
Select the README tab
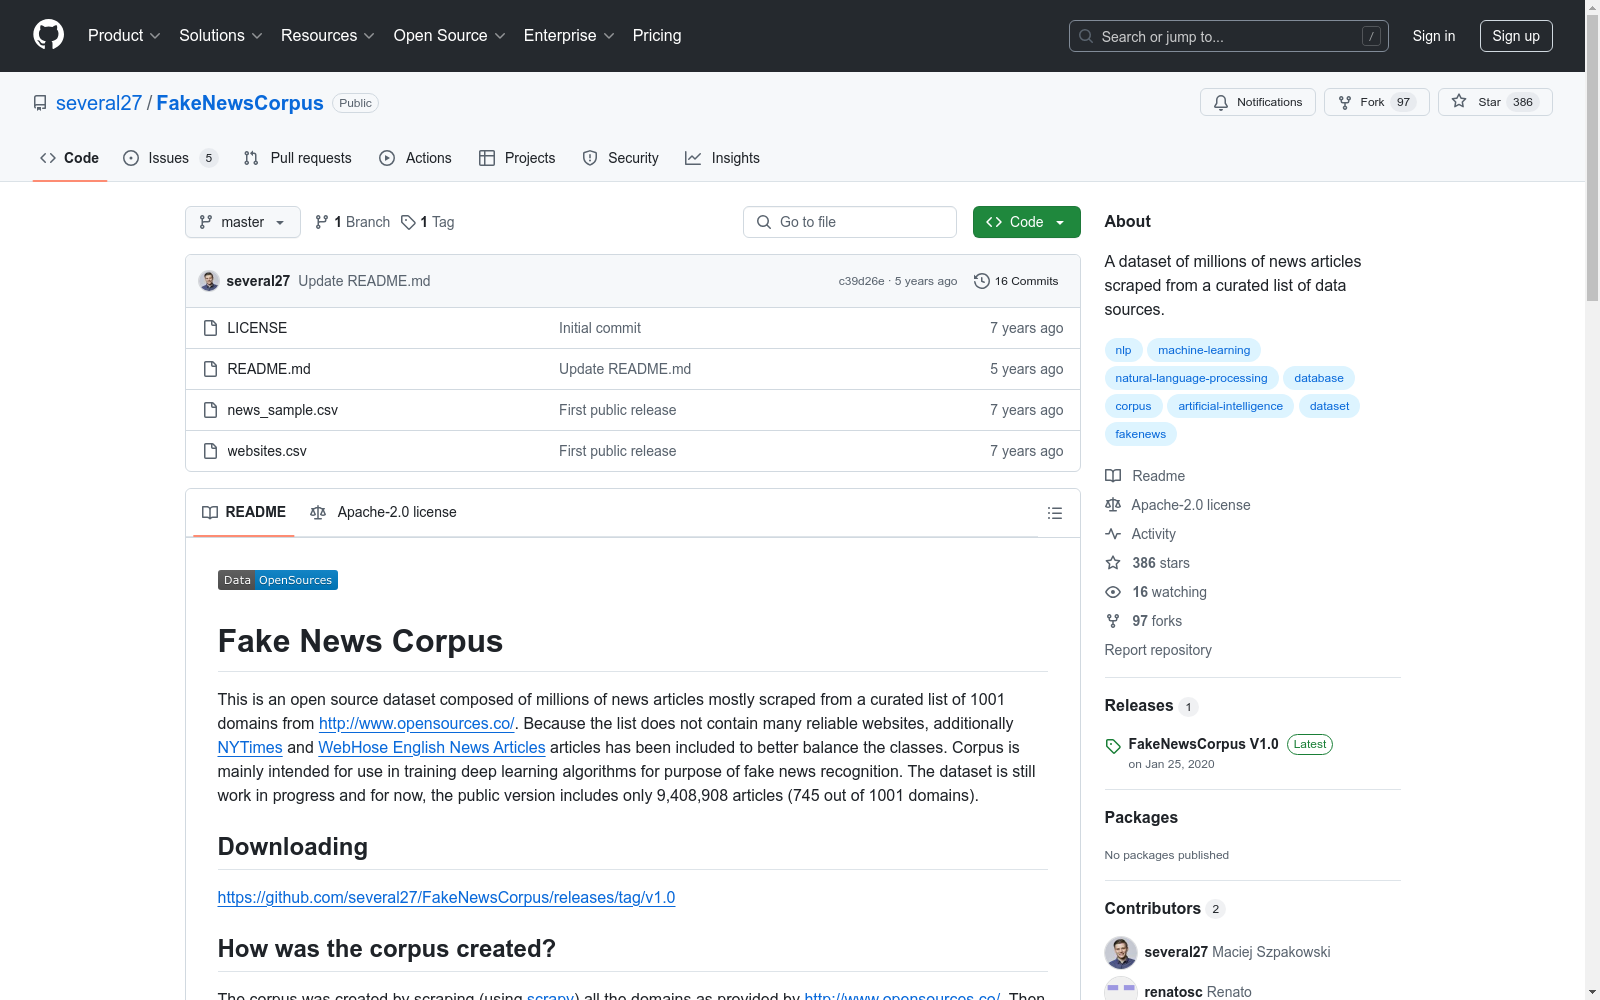pyautogui.click(x=244, y=512)
